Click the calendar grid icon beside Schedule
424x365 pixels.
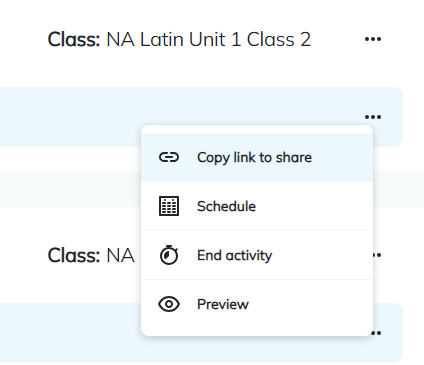[x=169, y=206]
